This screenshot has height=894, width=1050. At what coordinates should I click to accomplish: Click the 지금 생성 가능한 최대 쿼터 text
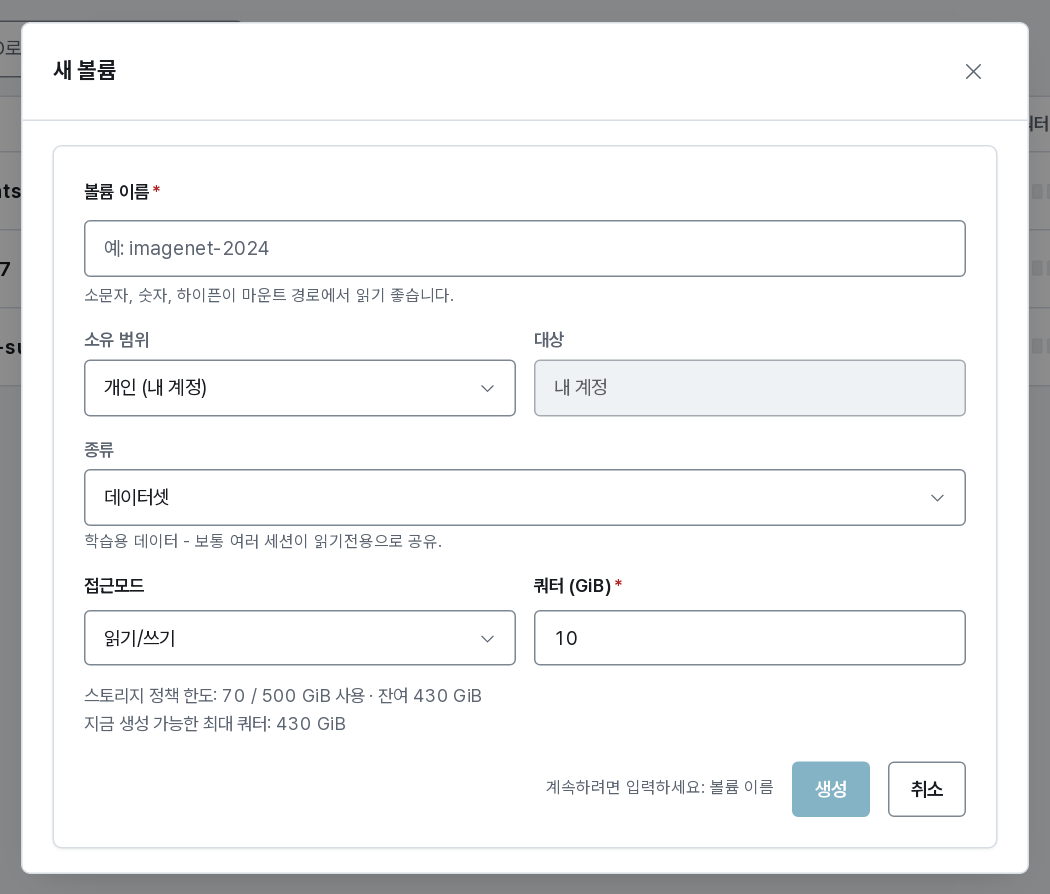click(x=215, y=724)
